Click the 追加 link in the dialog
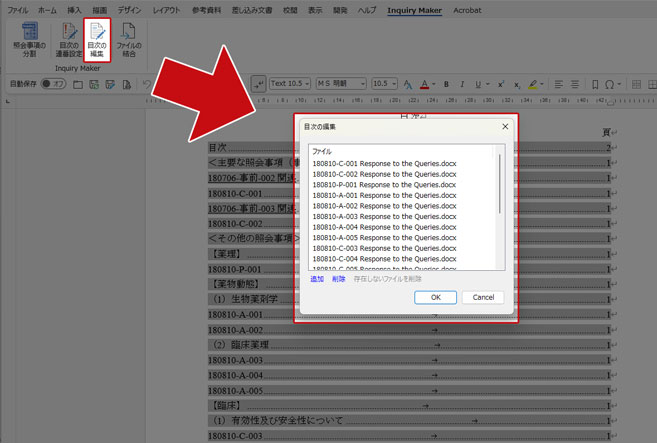The image size is (657, 443). click(317, 279)
